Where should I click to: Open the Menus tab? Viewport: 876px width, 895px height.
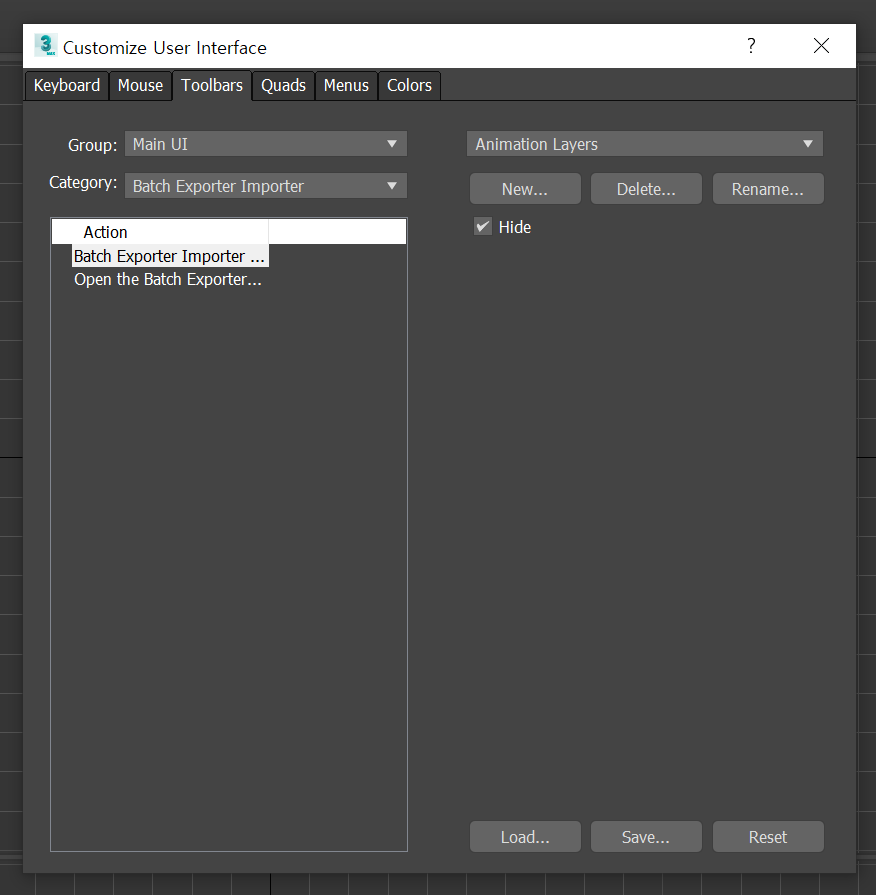pos(346,86)
